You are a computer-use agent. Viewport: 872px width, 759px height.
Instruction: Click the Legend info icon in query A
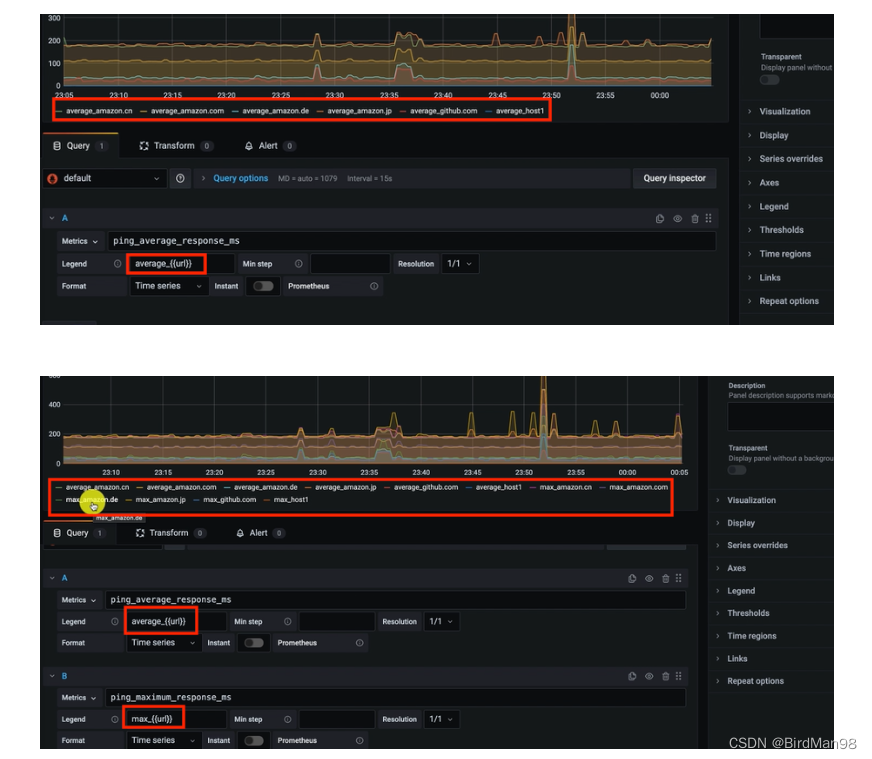pyautogui.click(x=116, y=264)
